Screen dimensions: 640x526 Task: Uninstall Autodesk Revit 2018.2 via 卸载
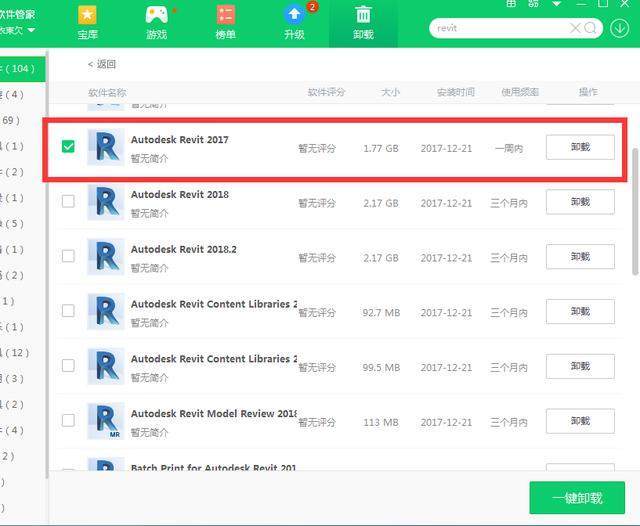click(x=580, y=256)
